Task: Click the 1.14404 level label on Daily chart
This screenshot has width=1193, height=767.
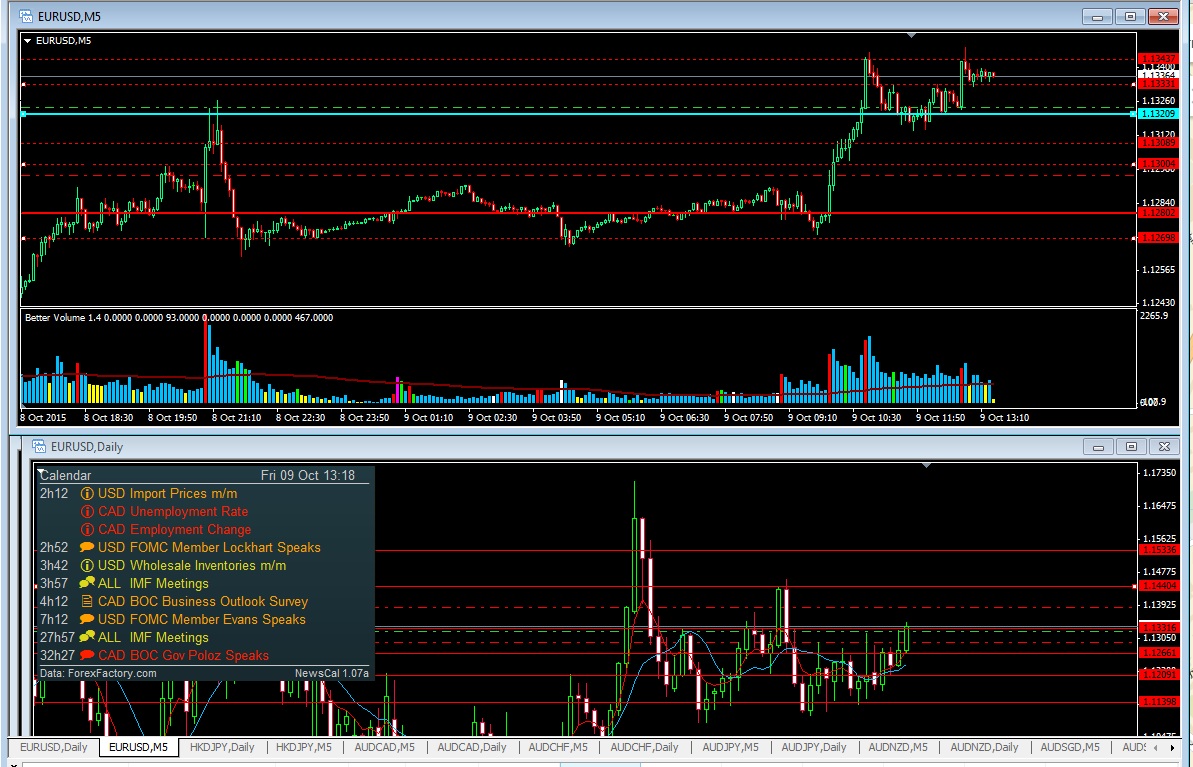Action: click(1158, 586)
